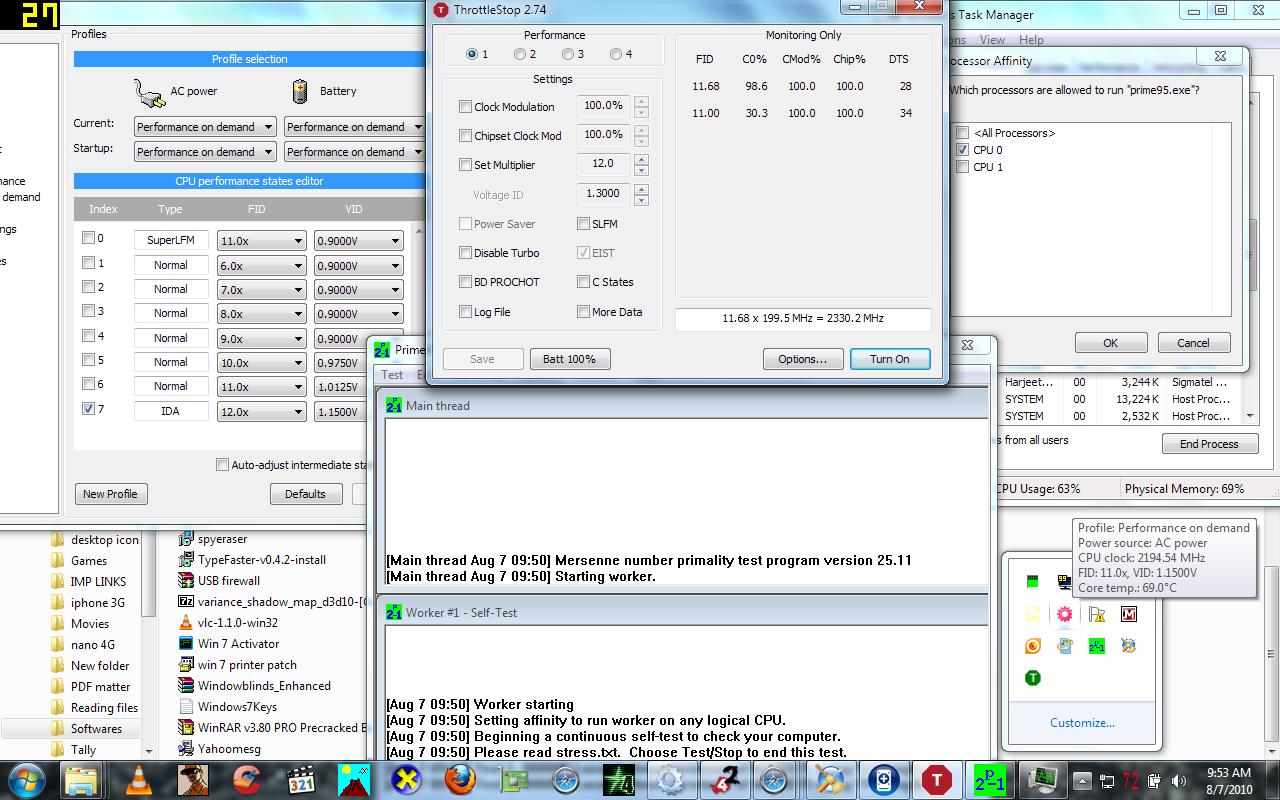1280x800 pixels.
Task: Open the VLC media player taskbar icon
Action: 138,778
